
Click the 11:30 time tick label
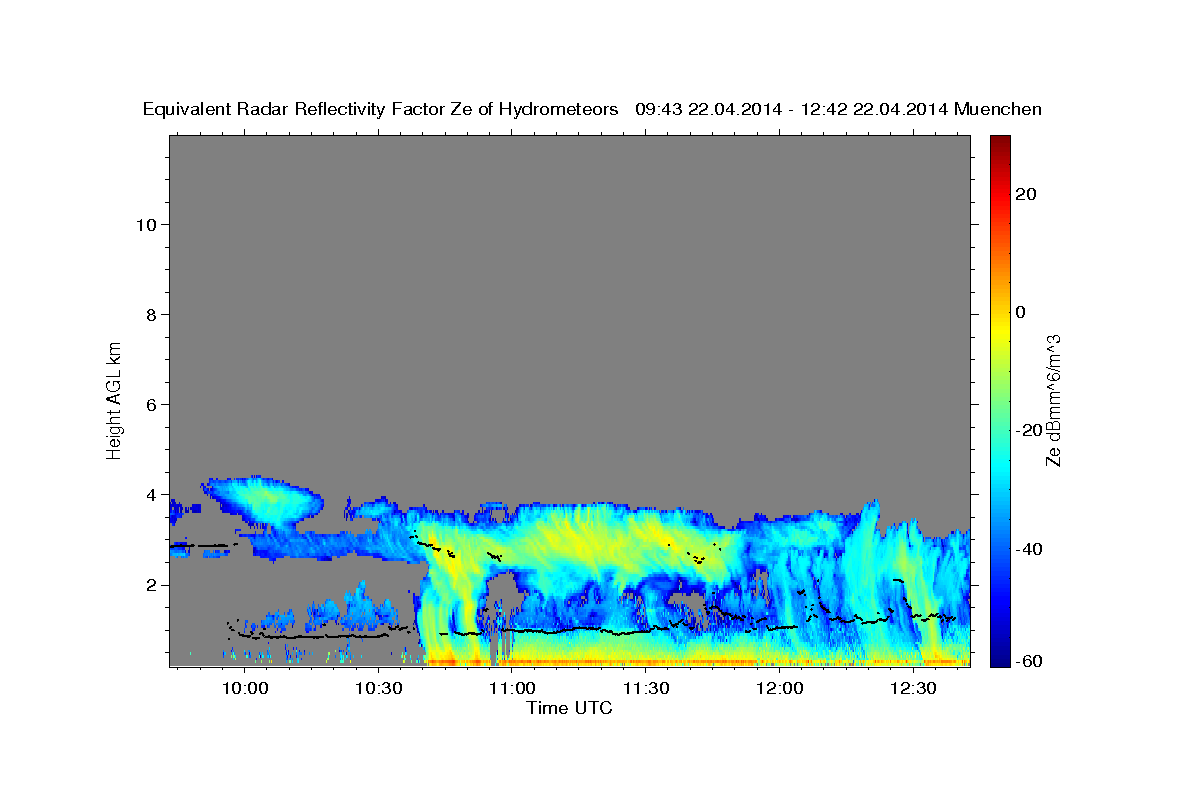click(646, 688)
